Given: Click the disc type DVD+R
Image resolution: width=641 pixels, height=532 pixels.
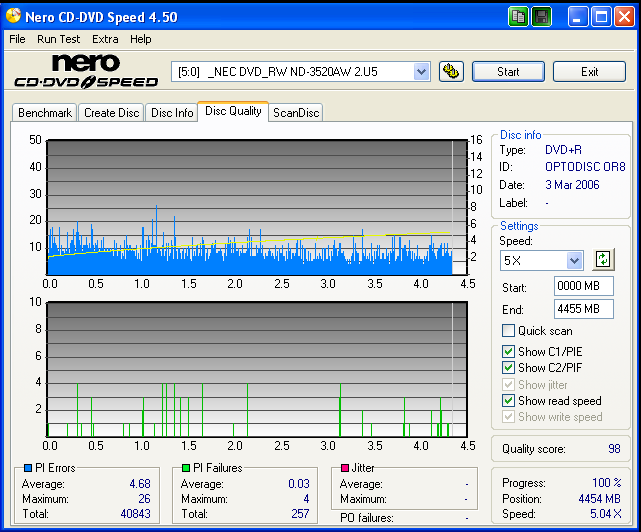Looking at the screenshot, I should (563, 150).
